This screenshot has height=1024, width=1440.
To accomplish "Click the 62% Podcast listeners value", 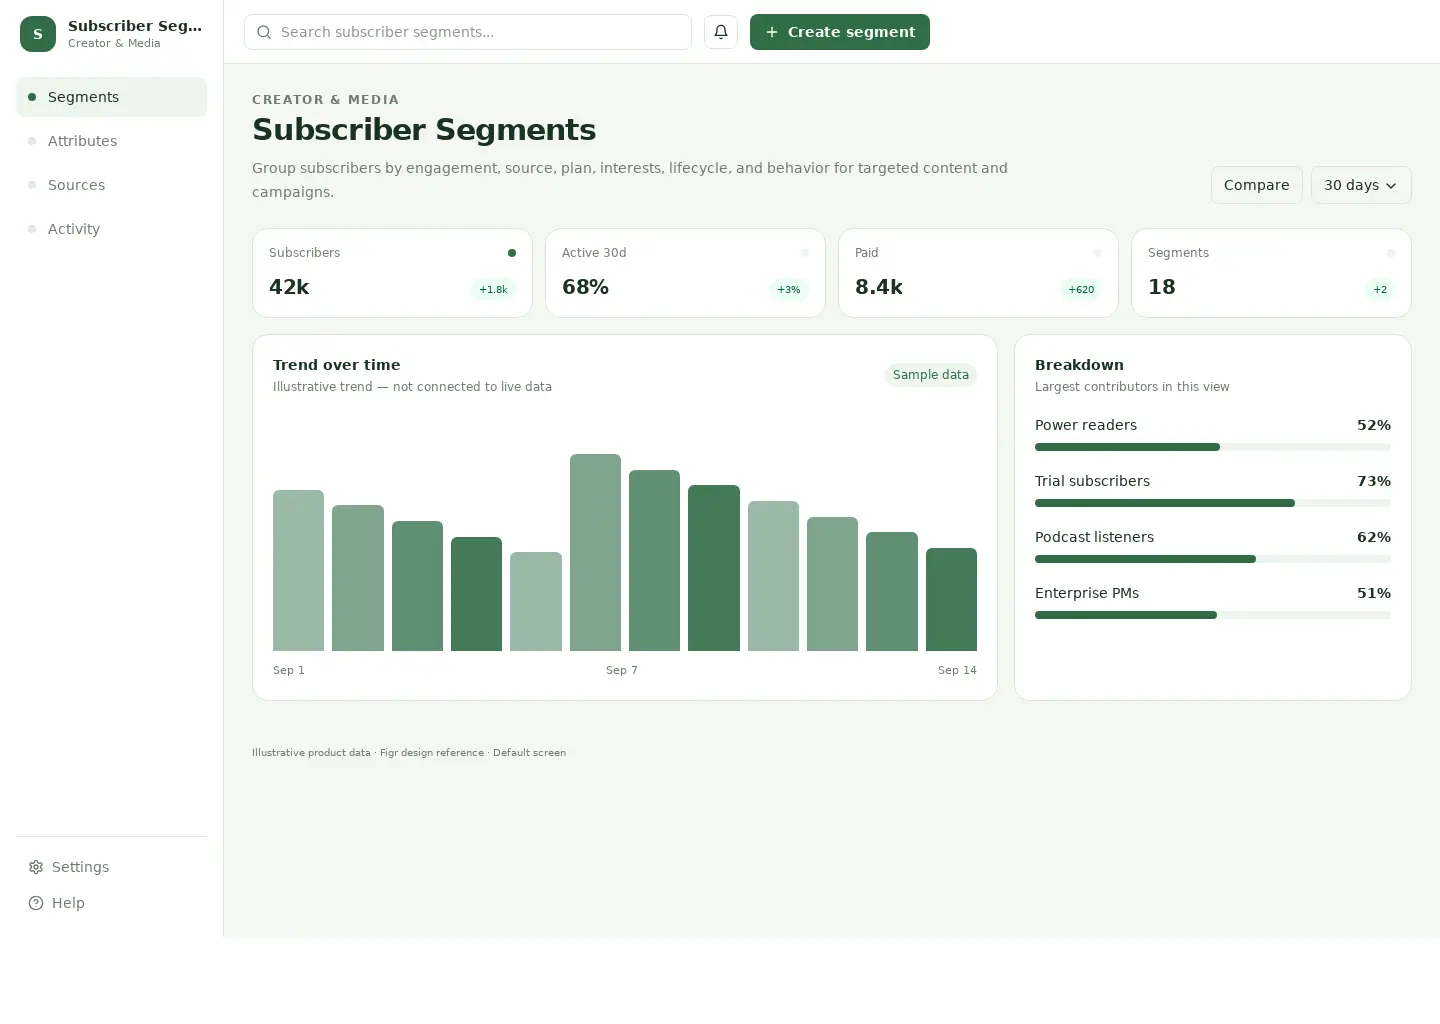I will (x=1374, y=537).
